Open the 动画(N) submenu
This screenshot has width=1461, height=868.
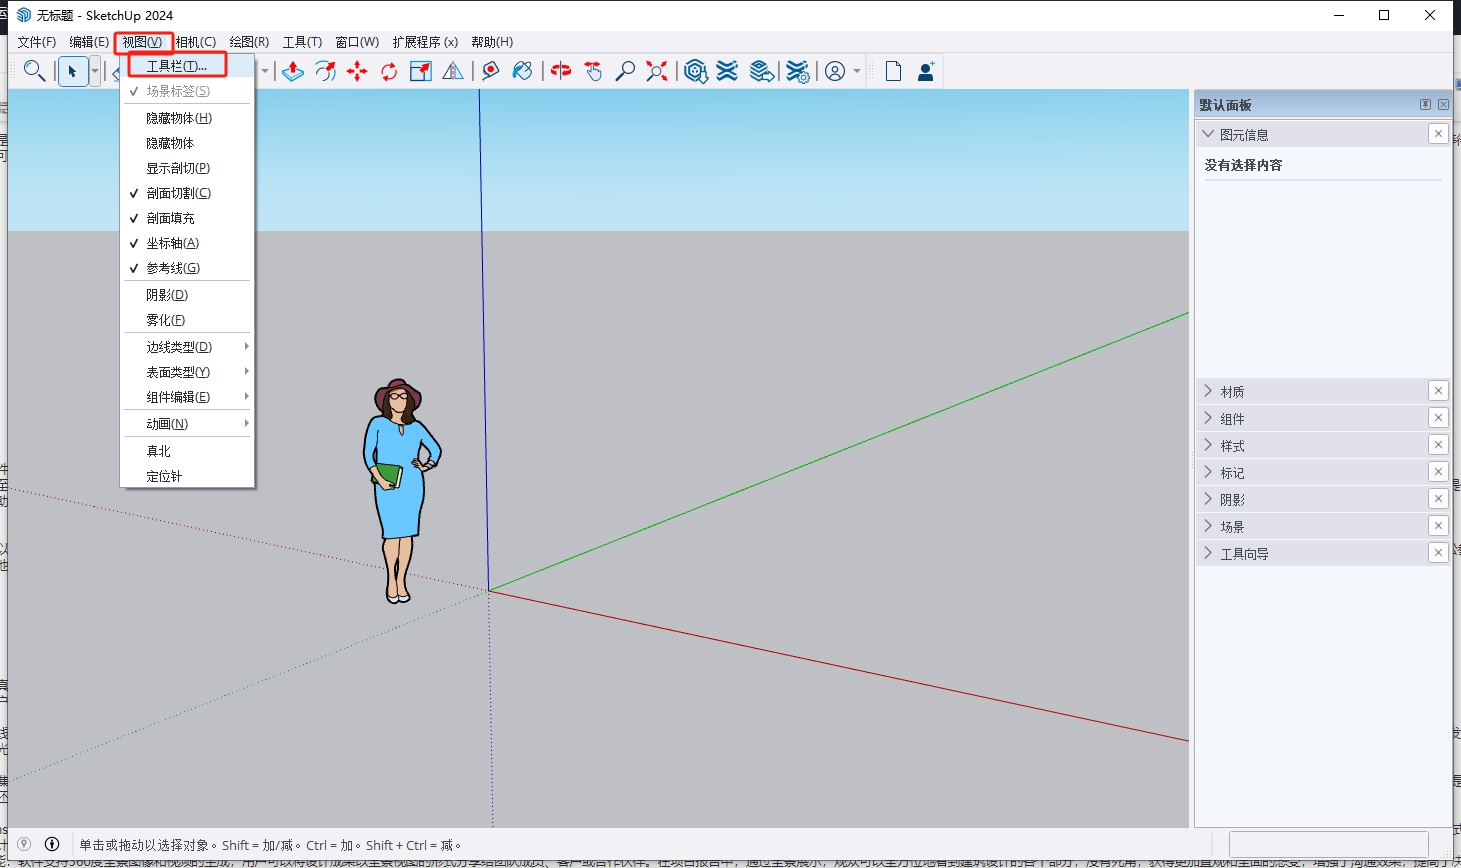187,424
